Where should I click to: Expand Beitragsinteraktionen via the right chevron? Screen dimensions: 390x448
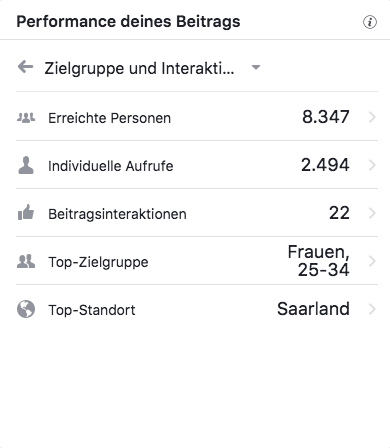point(372,213)
